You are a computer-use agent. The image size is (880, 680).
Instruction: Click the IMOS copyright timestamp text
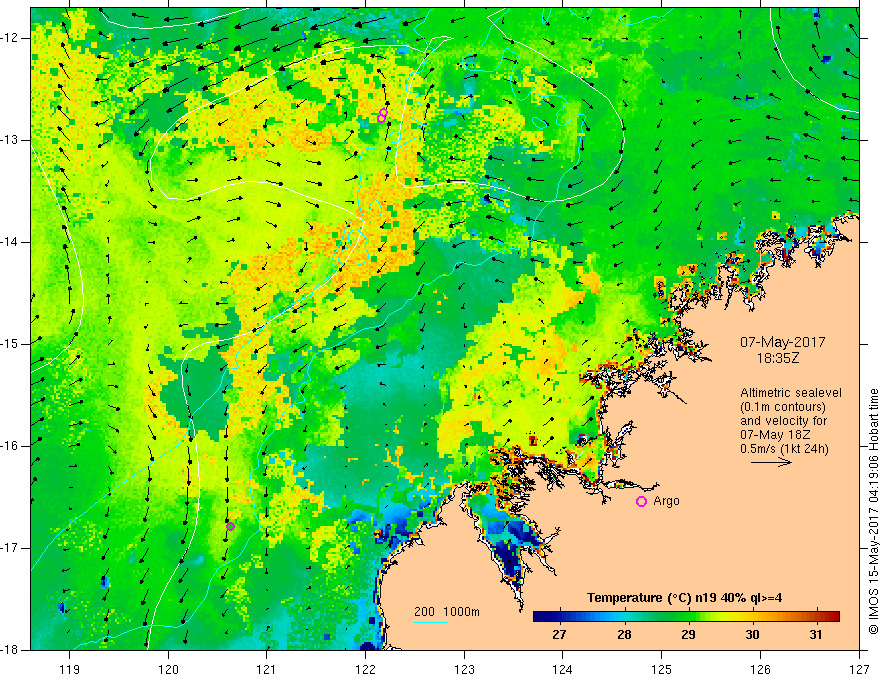tap(873, 511)
